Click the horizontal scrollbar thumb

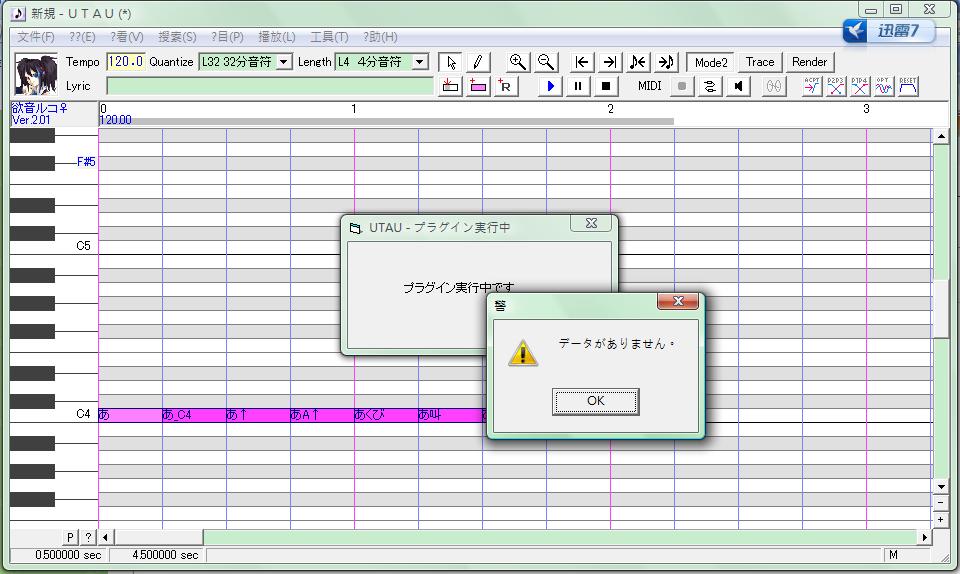click(x=159, y=537)
